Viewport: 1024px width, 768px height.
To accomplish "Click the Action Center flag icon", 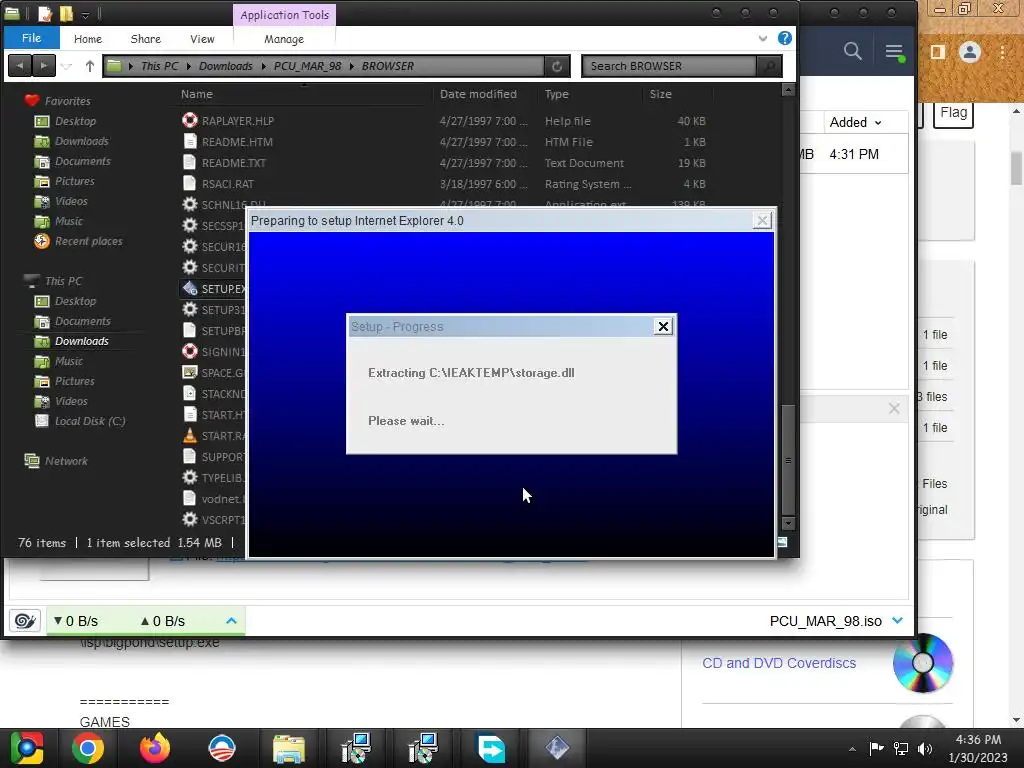I will point(876,748).
